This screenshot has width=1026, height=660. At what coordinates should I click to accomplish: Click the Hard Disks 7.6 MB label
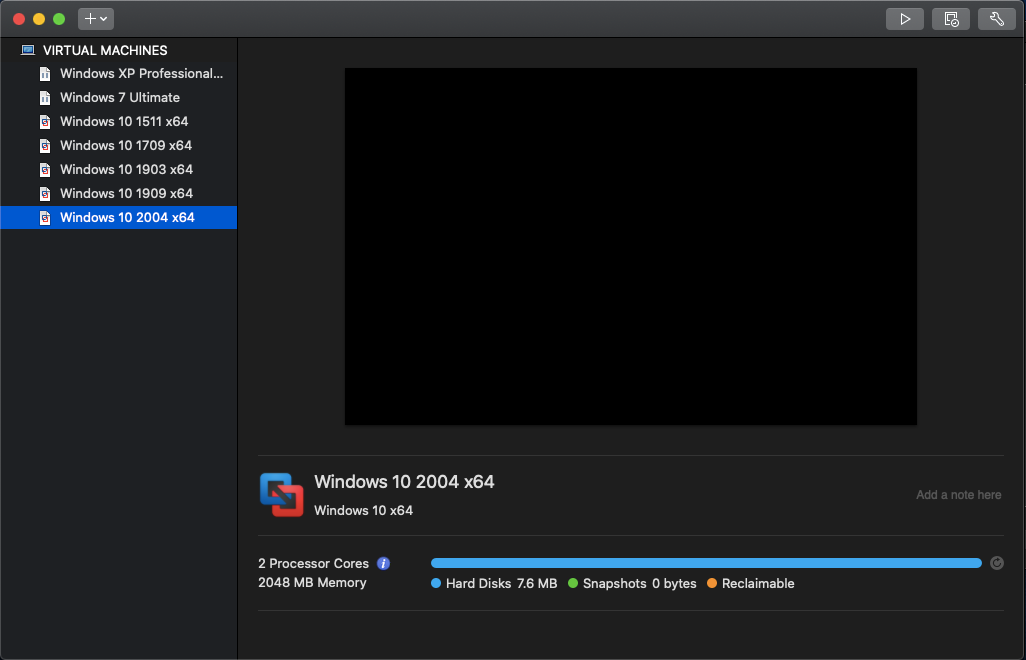coord(501,583)
